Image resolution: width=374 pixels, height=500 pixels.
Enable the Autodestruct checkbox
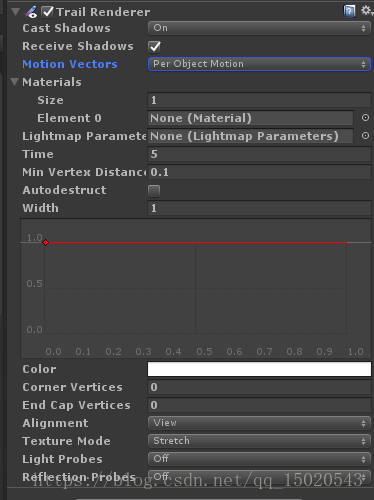[x=154, y=191]
